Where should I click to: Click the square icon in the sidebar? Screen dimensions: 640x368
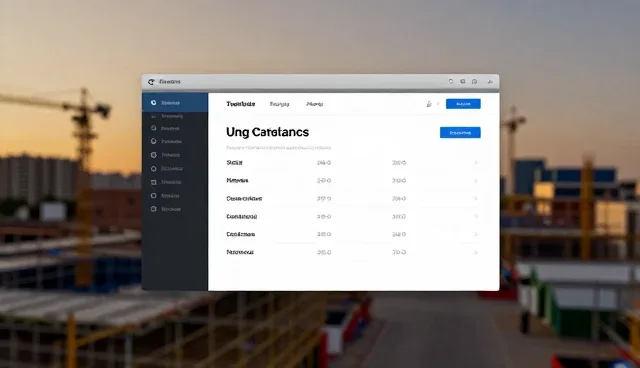tap(153, 182)
